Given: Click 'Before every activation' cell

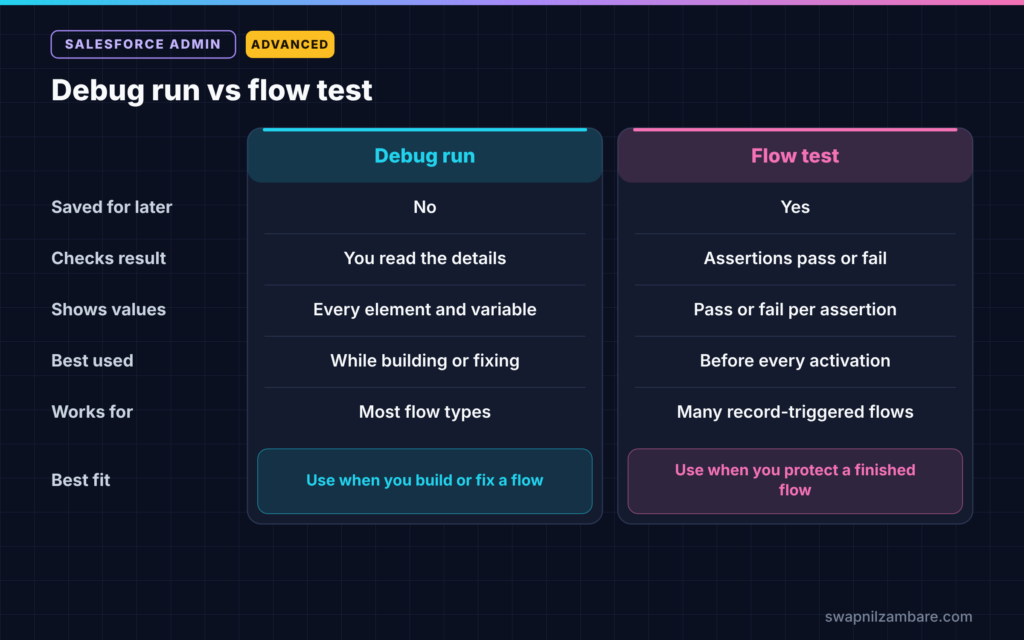Looking at the screenshot, I should click(x=795, y=360).
